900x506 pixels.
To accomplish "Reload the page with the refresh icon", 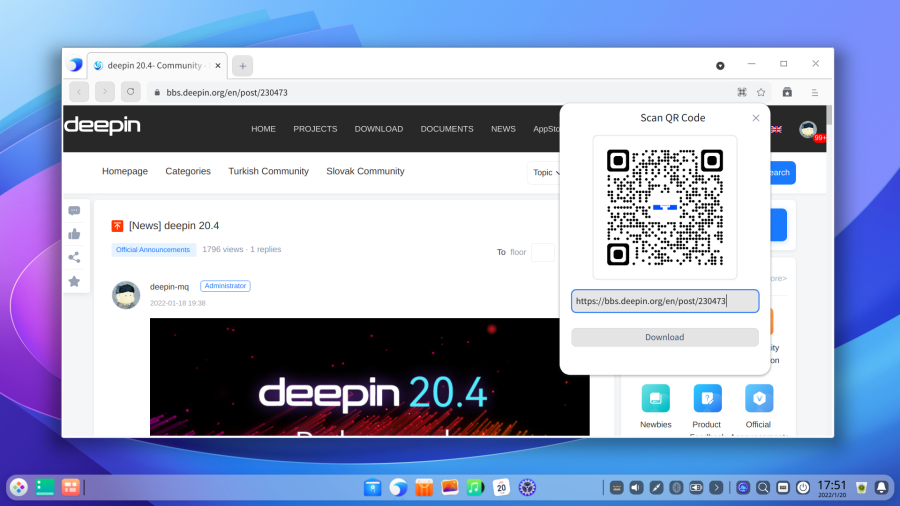I will [130, 92].
